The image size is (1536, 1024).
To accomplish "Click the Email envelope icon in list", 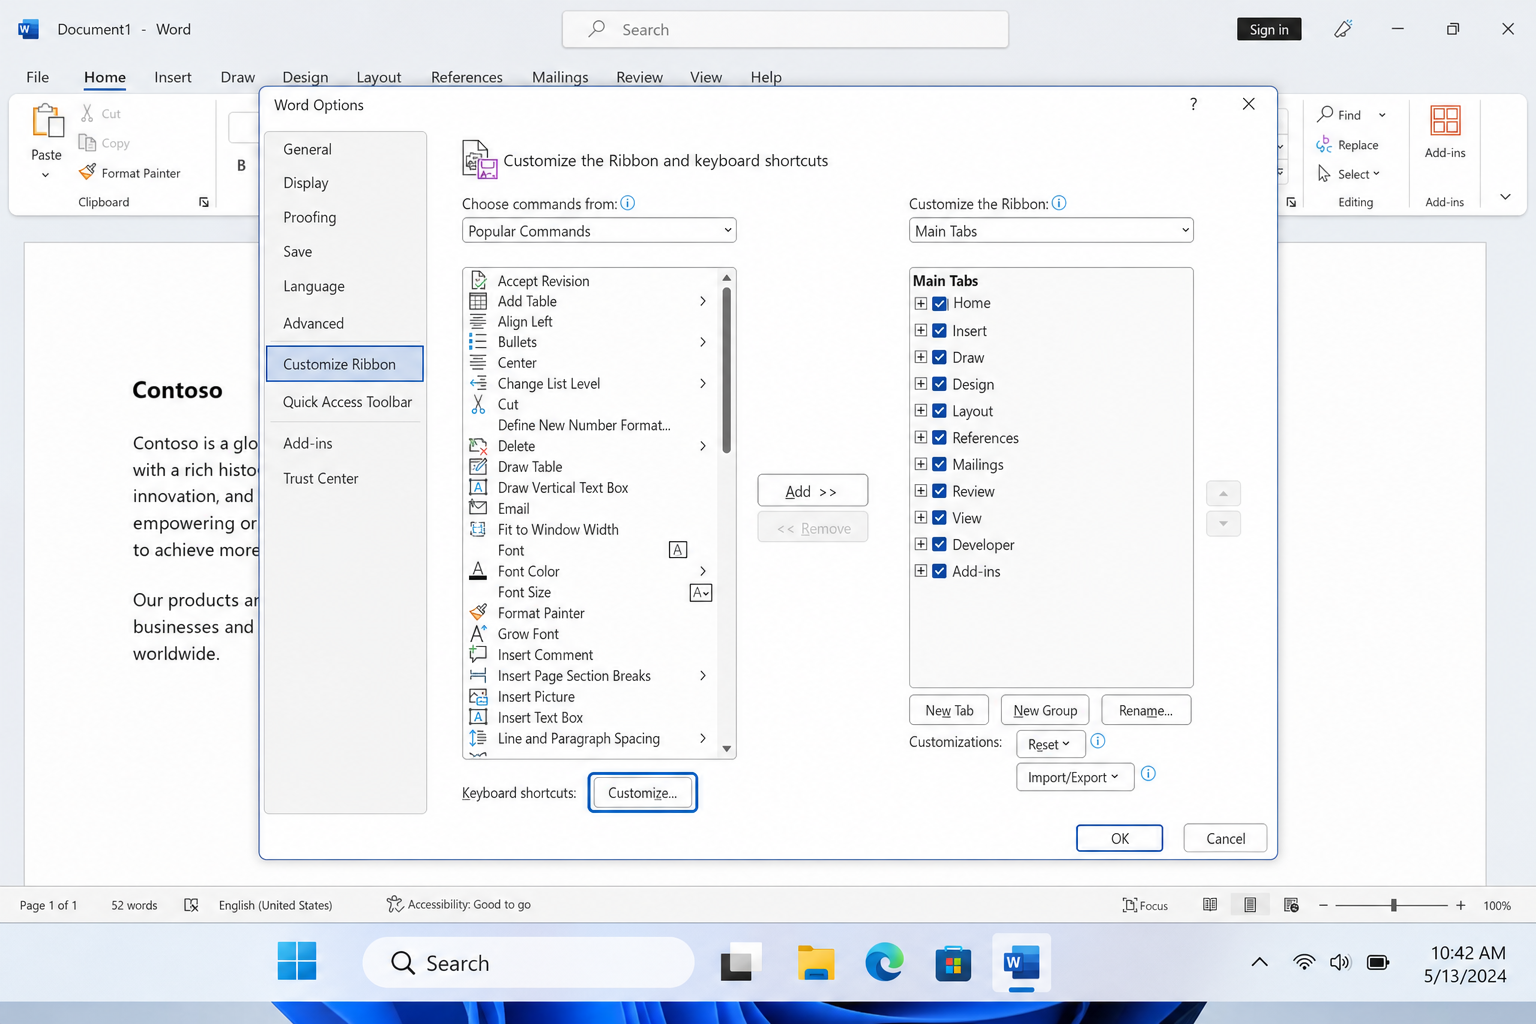I will tap(478, 508).
